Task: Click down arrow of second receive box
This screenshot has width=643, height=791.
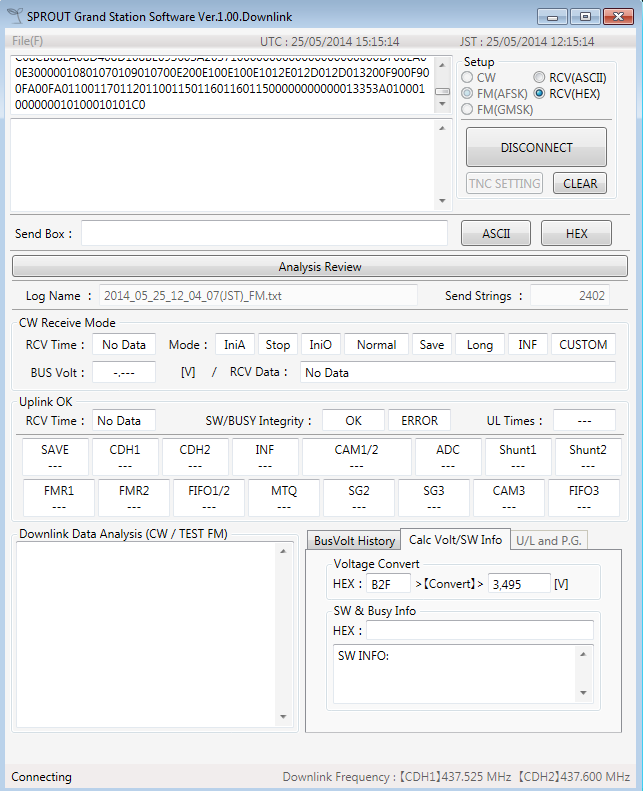Action: 442,201
